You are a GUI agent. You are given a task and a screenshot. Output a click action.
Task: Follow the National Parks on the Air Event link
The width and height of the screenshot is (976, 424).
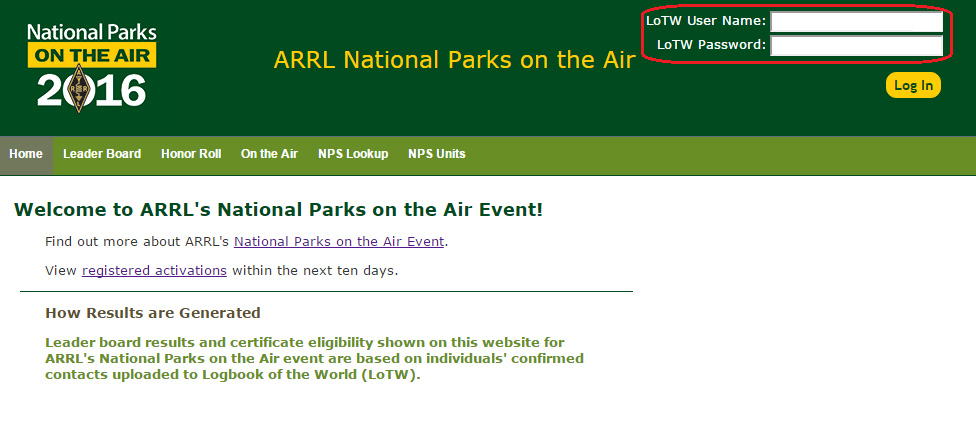pyautogui.click(x=339, y=241)
